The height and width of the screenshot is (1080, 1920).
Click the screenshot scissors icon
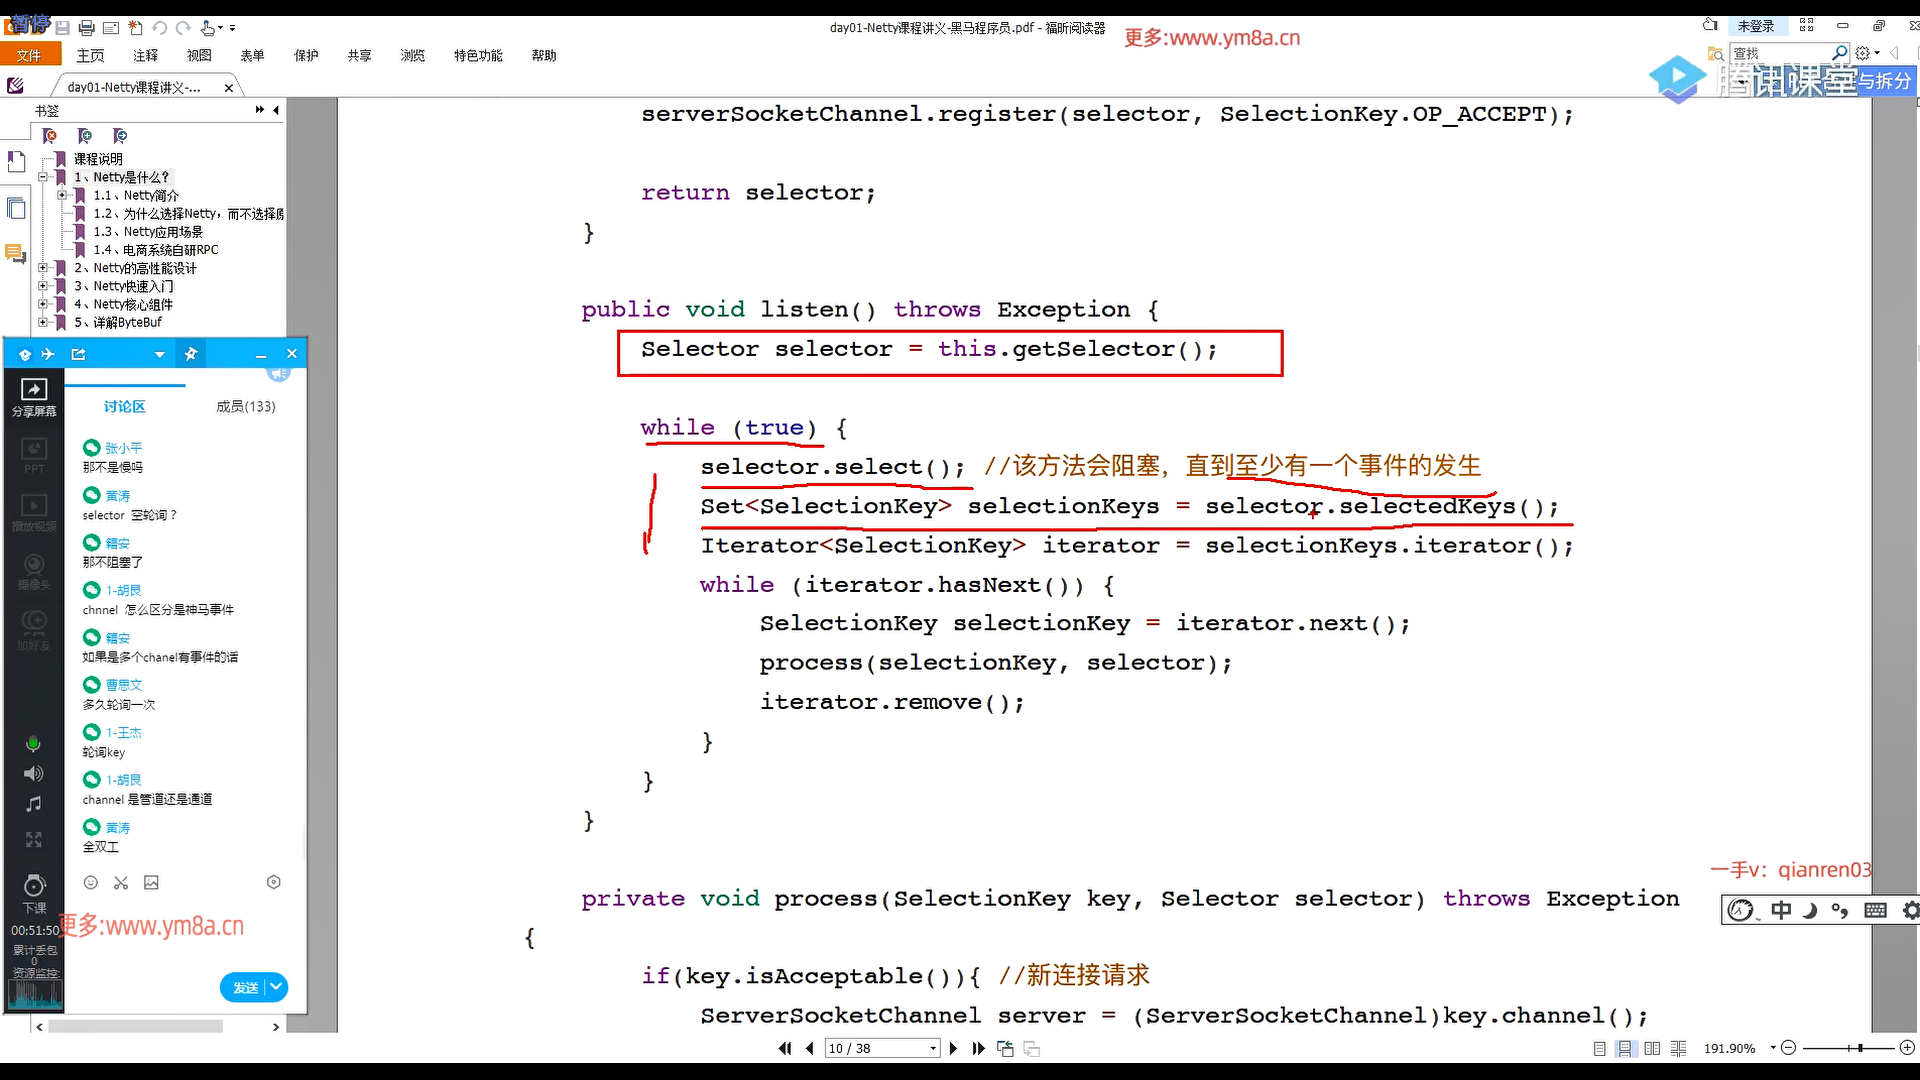[121, 882]
